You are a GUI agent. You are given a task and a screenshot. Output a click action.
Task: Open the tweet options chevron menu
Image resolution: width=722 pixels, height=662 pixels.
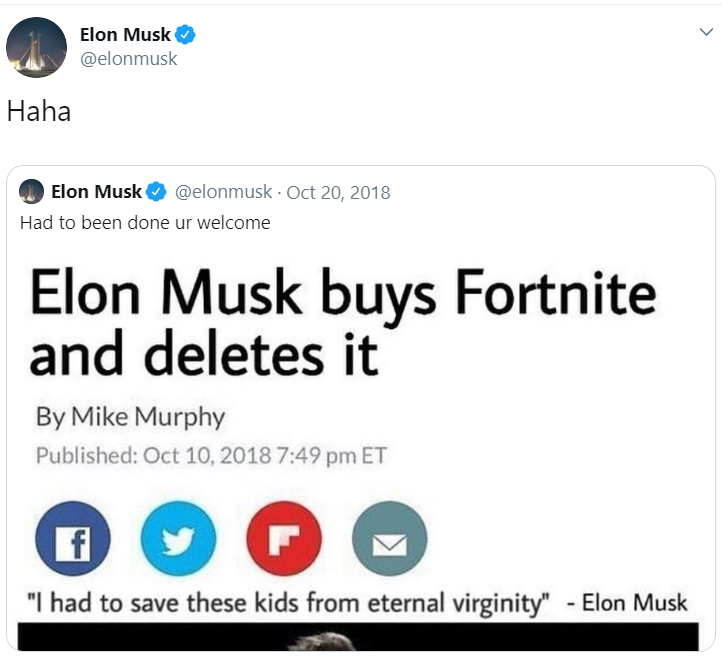tap(706, 33)
